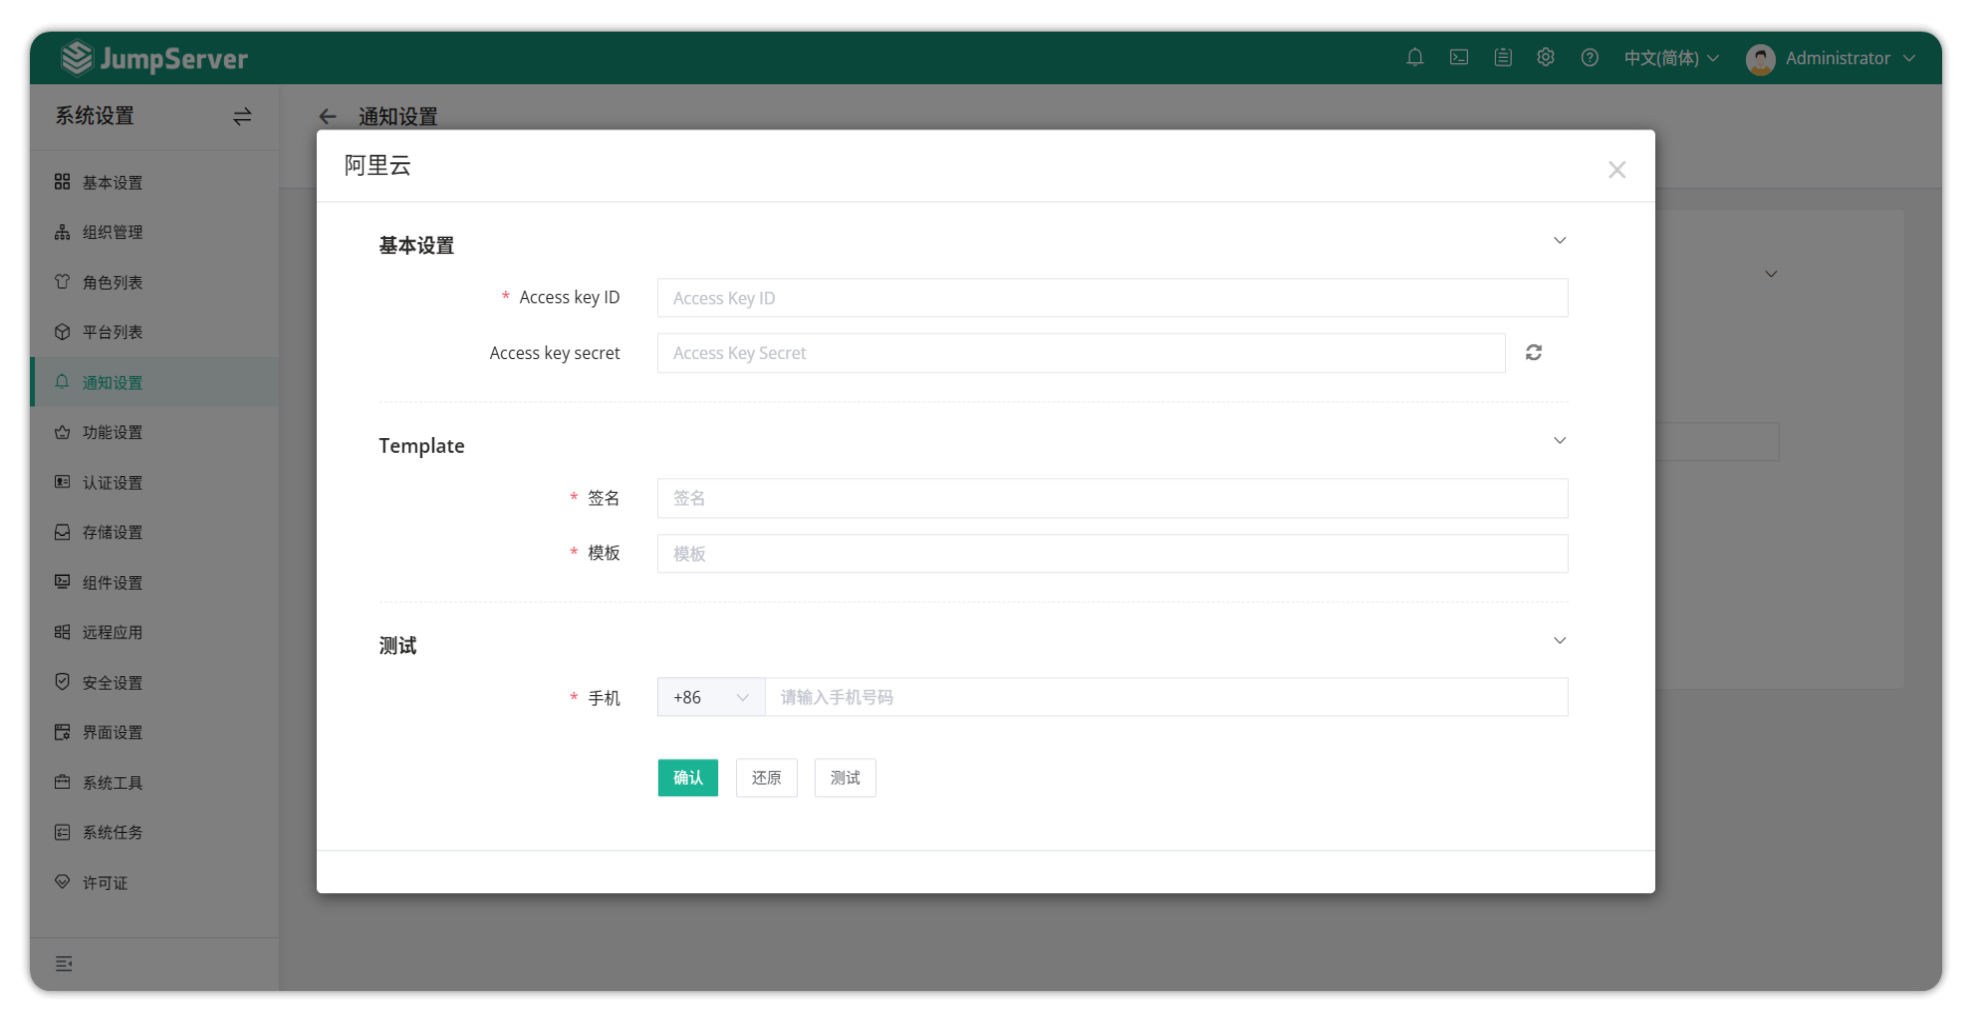Open the +86 country code dropdown

pyautogui.click(x=710, y=698)
